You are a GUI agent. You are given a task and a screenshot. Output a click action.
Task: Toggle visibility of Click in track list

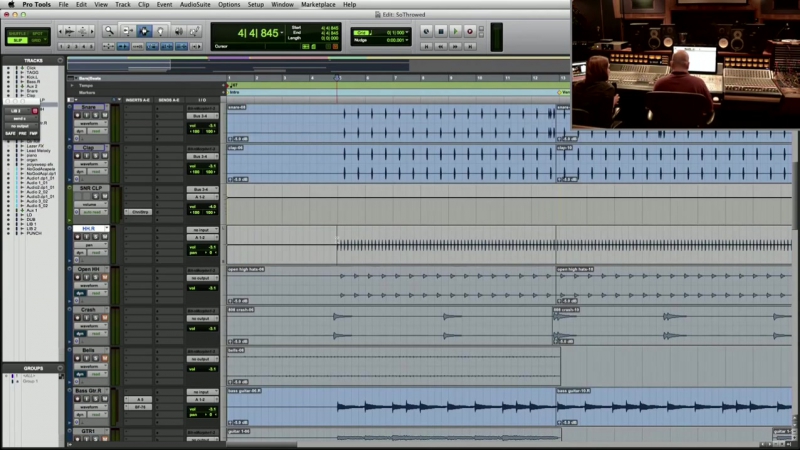pos(8,68)
